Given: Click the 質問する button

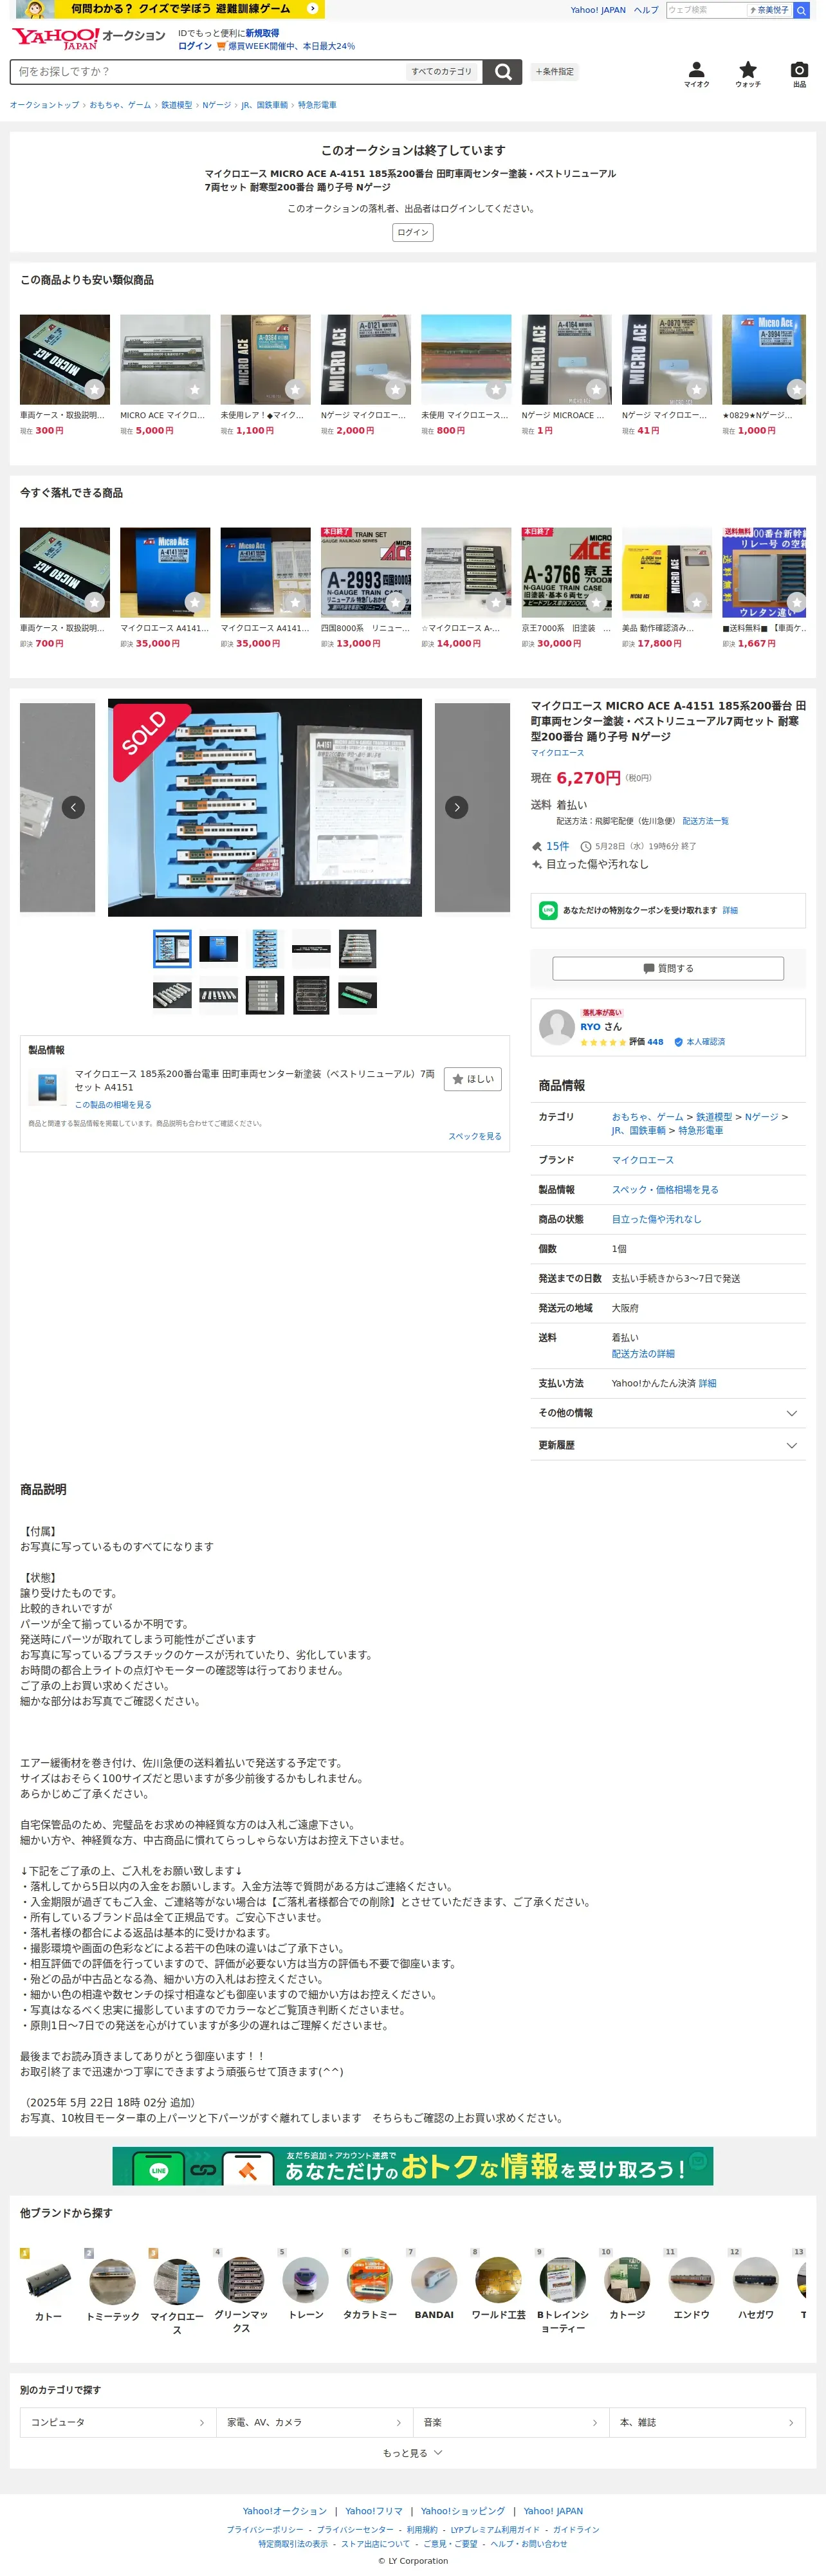Looking at the screenshot, I should [667, 968].
